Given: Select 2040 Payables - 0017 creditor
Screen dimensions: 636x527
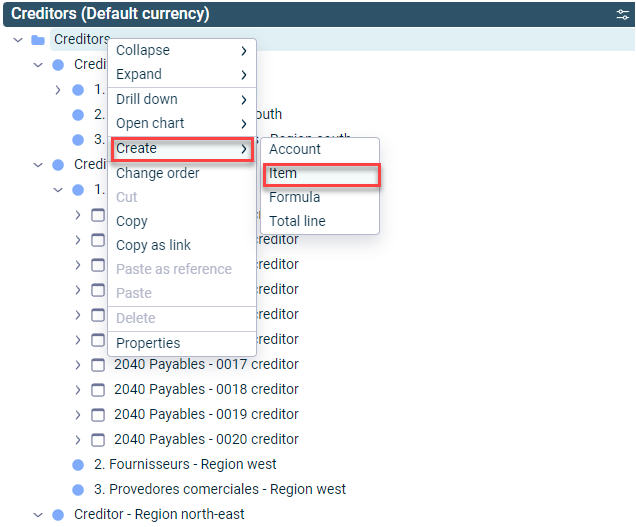Looking at the screenshot, I should pyautogui.click(x=206, y=364).
